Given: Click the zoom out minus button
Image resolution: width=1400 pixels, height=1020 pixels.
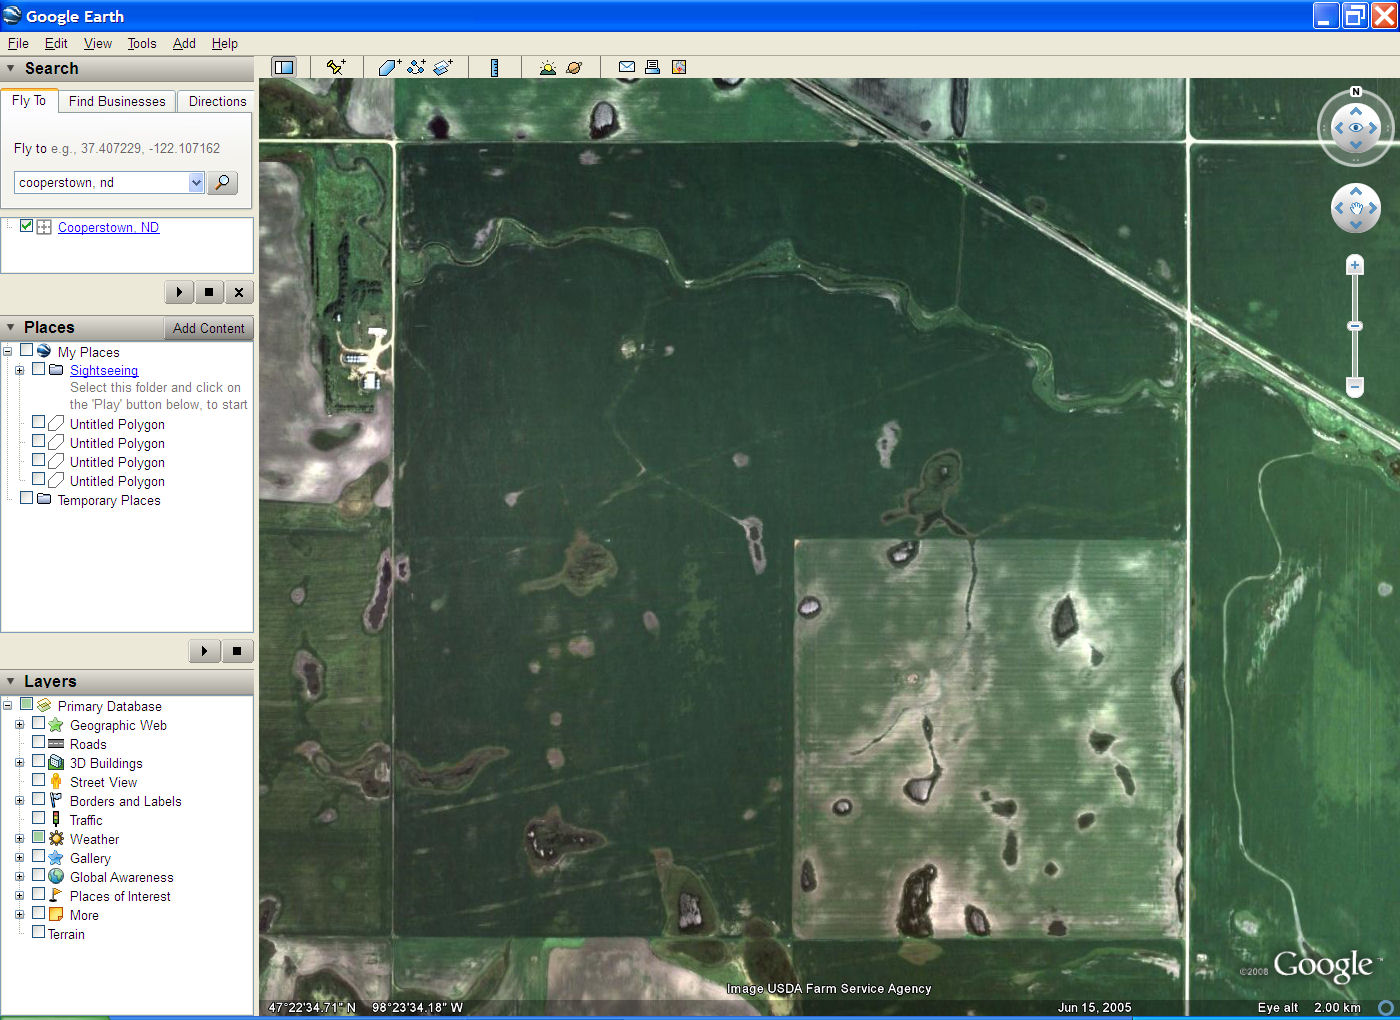Looking at the screenshot, I should pyautogui.click(x=1355, y=386).
